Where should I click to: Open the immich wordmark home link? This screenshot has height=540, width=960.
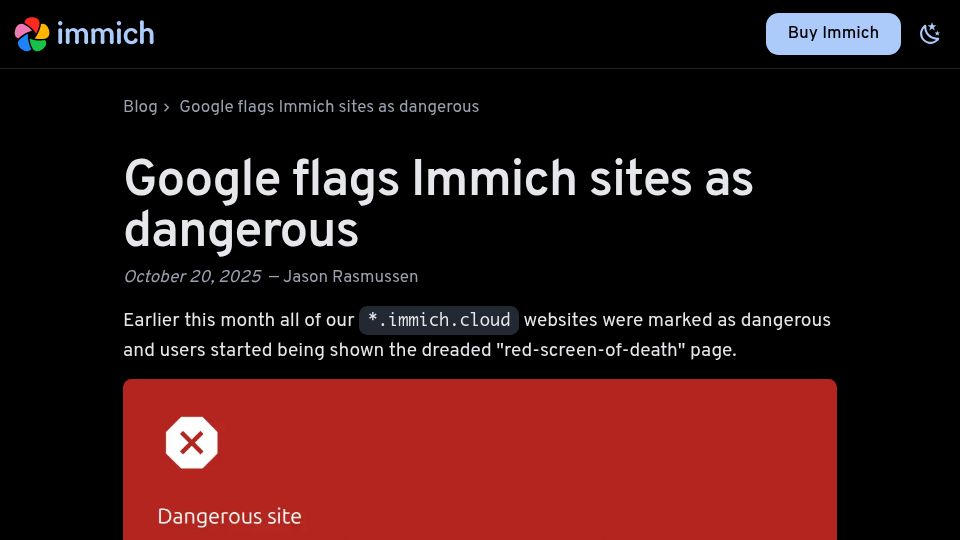pyautogui.click(x=105, y=33)
